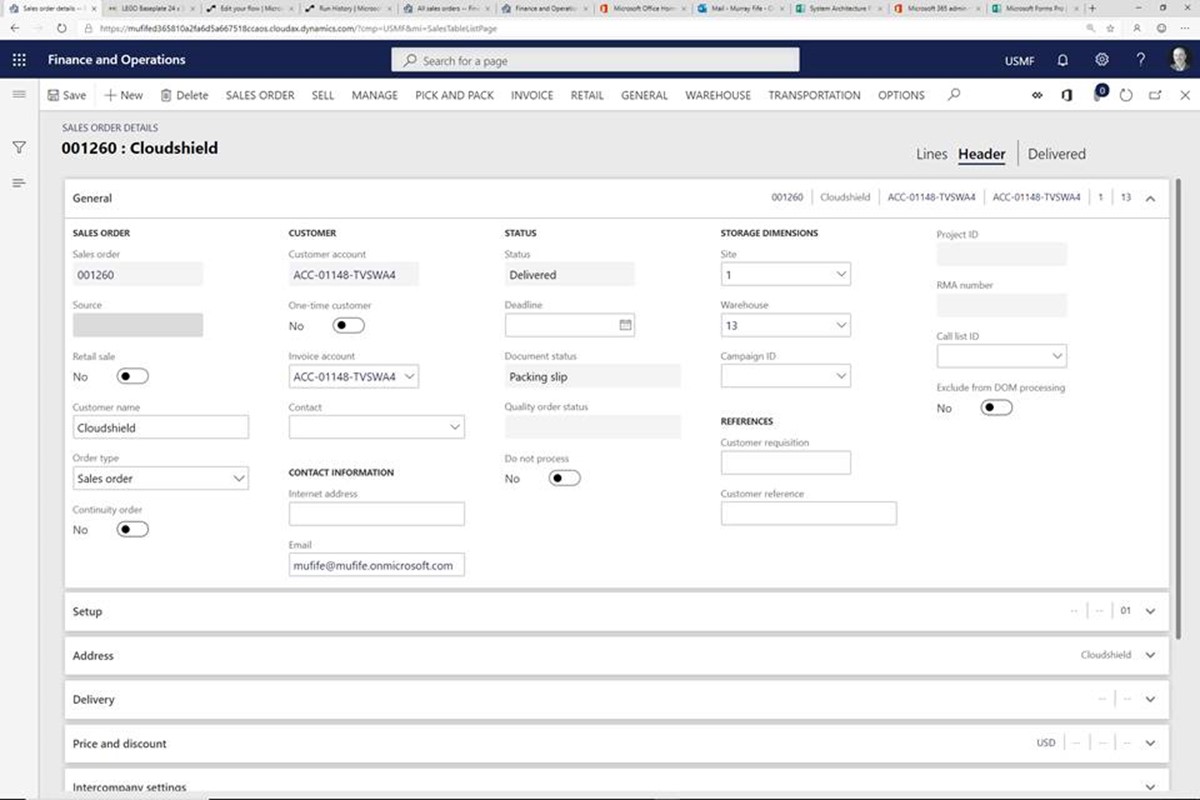Image resolution: width=1200 pixels, height=800 pixels.
Task: Enable the One-time customer toggle
Action: point(348,325)
